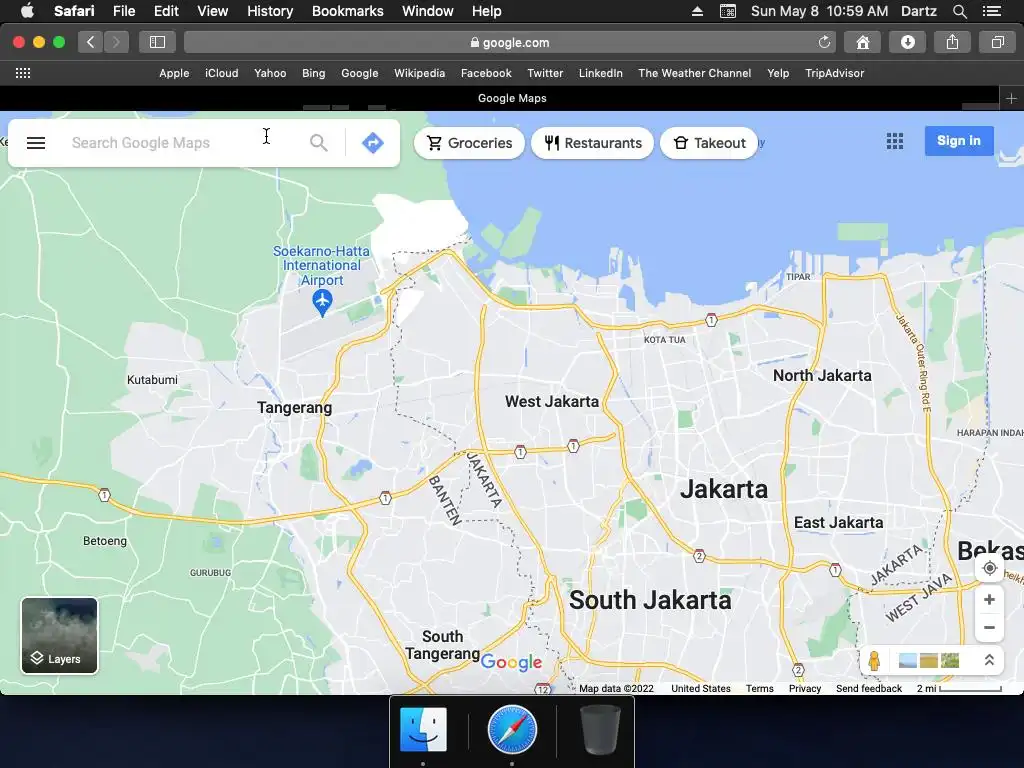Select the Google Maps tab
The height and width of the screenshot is (768, 1024).
pyautogui.click(x=512, y=99)
